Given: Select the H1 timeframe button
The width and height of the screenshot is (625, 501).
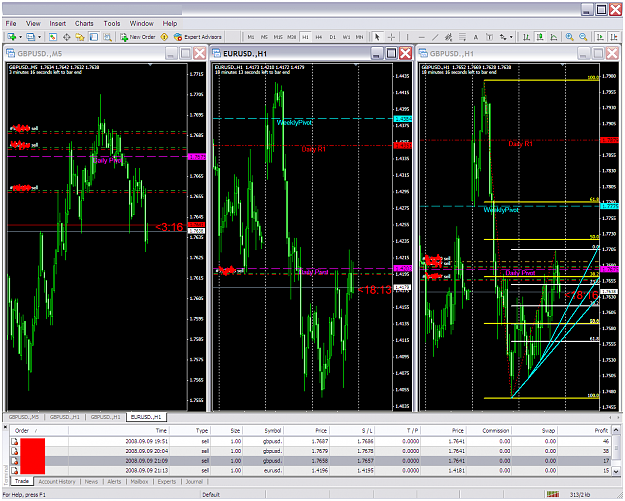Looking at the screenshot, I should [305, 37].
